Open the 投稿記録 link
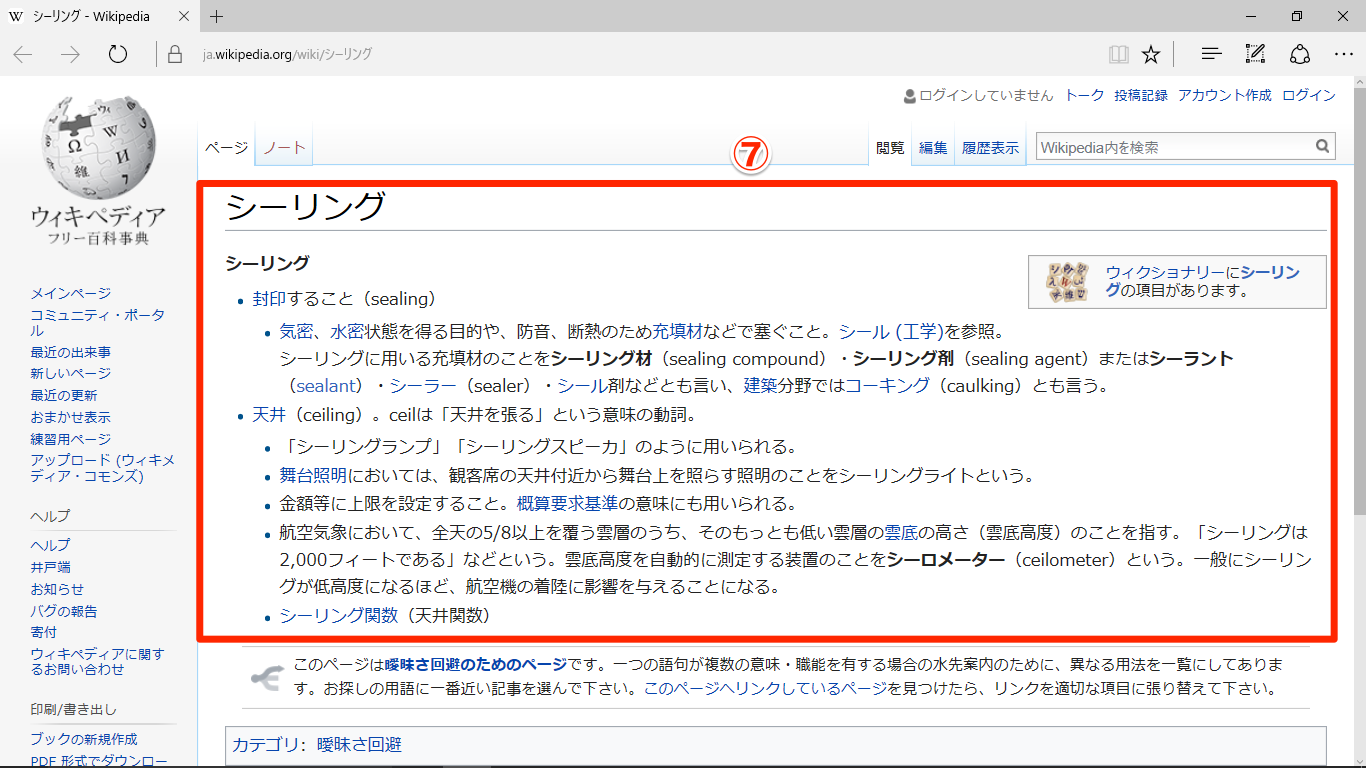This screenshot has height=768, width=1366. click(1141, 95)
